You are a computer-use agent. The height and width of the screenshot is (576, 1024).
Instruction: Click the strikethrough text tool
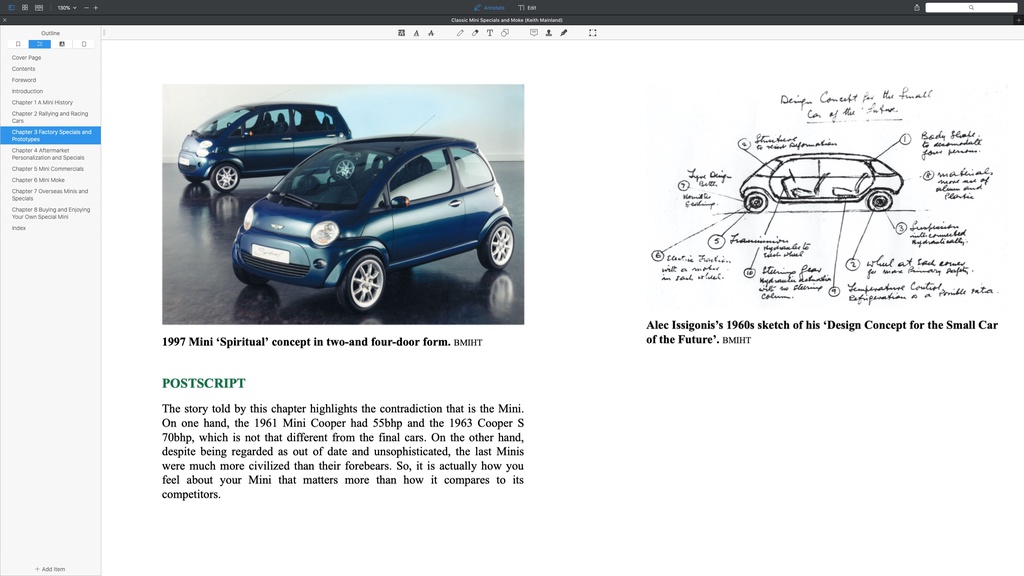431,33
